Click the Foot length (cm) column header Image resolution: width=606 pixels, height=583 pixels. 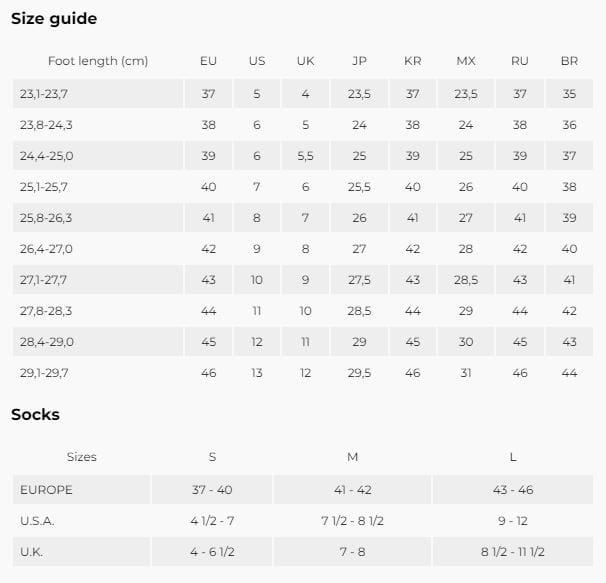97,61
